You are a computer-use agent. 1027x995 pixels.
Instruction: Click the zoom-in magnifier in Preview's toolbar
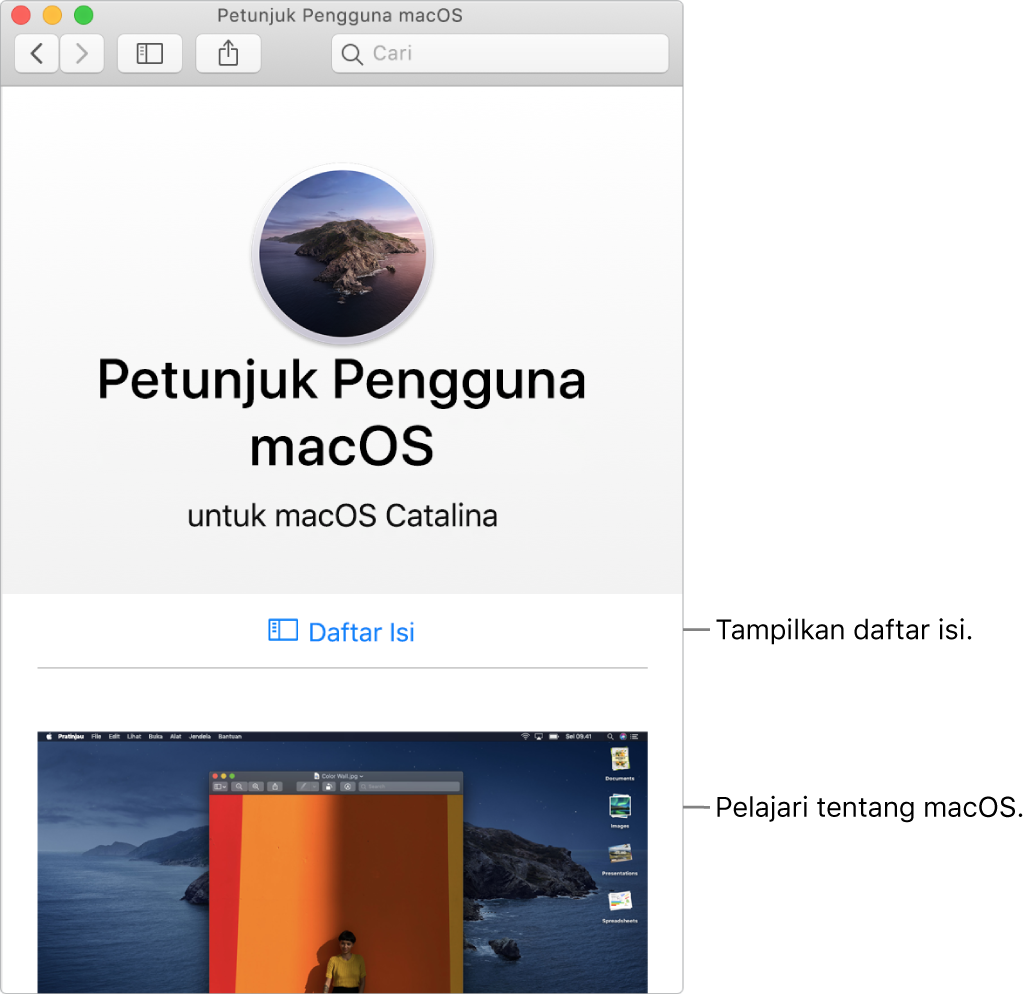[x=253, y=786]
